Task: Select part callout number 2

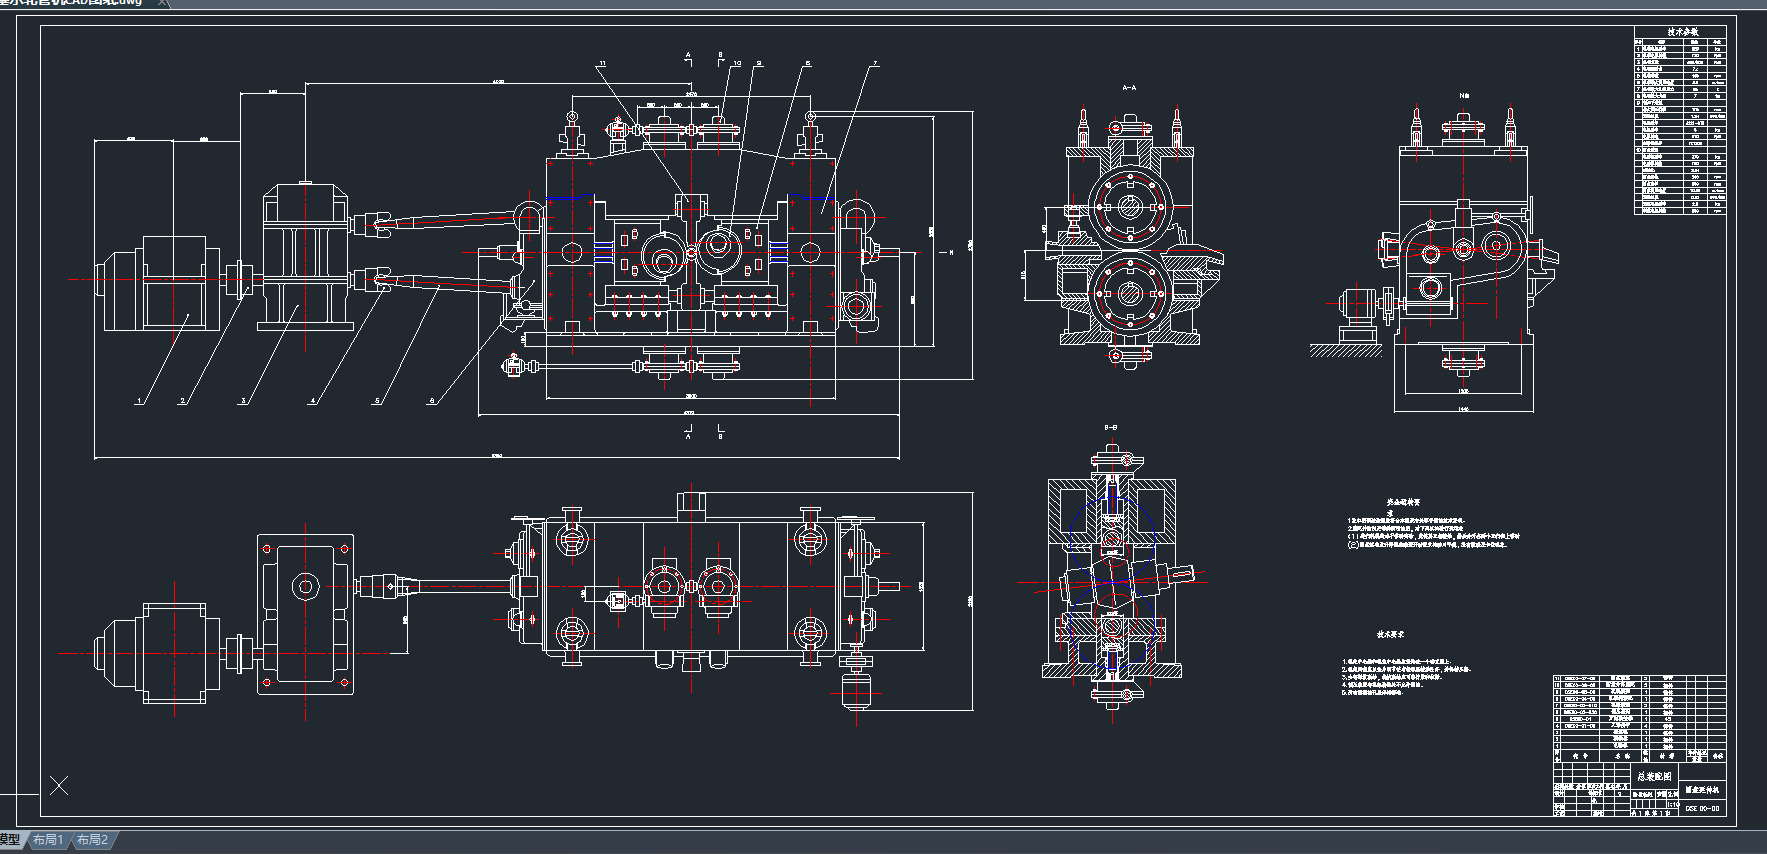Action: pyautogui.click(x=182, y=401)
